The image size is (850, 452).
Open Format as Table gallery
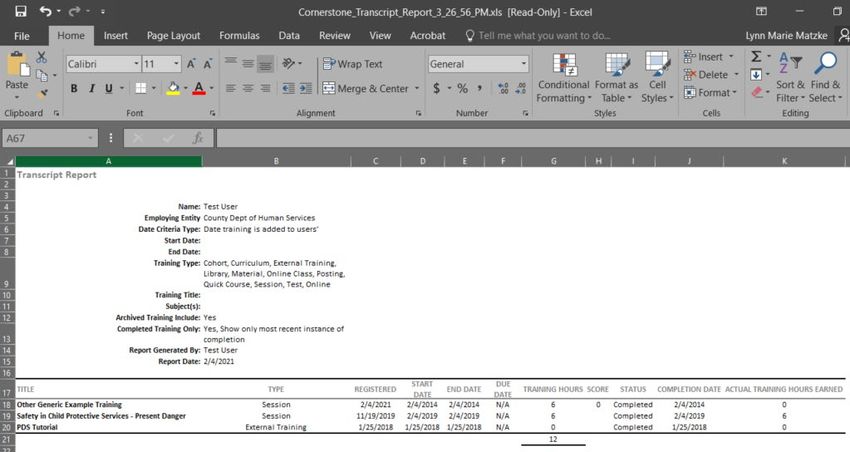[616, 78]
